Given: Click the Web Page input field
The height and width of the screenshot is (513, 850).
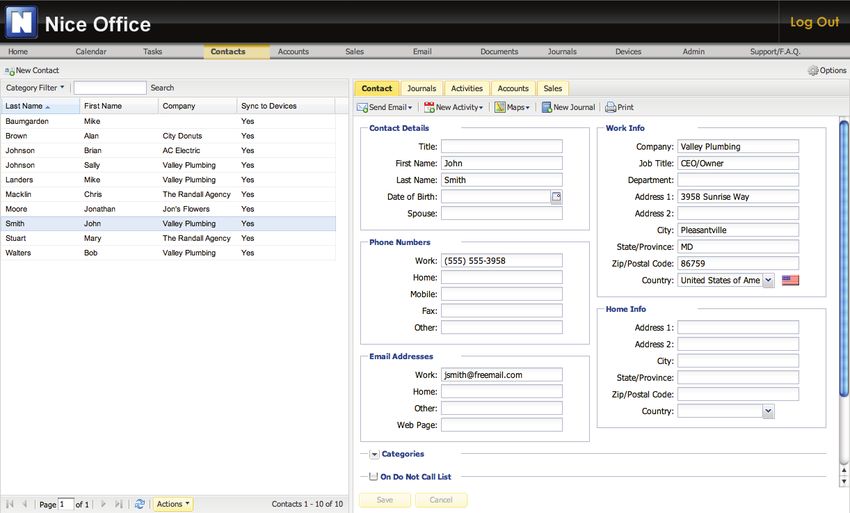Looking at the screenshot, I should click(x=501, y=425).
